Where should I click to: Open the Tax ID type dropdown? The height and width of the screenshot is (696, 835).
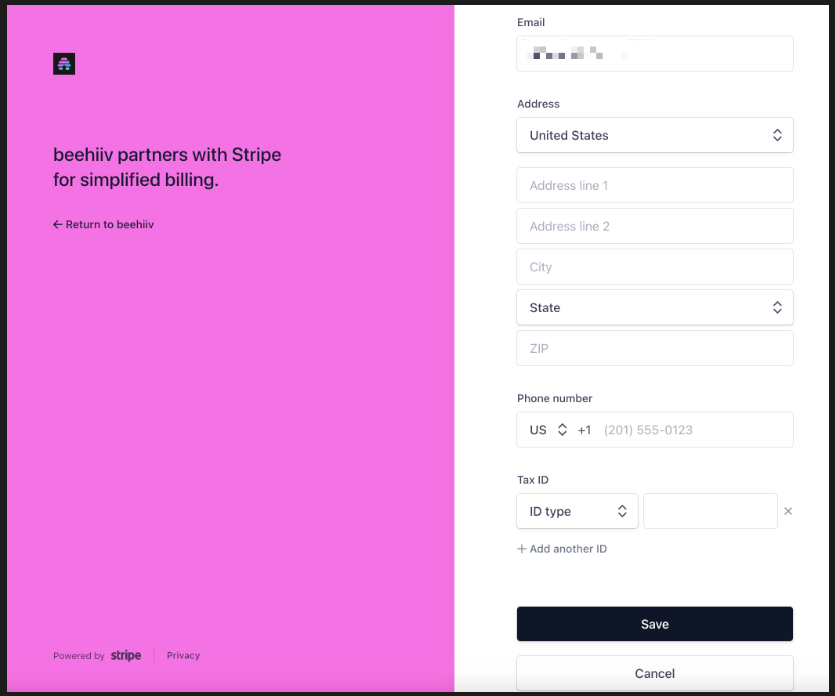click(x=577, y=511)
